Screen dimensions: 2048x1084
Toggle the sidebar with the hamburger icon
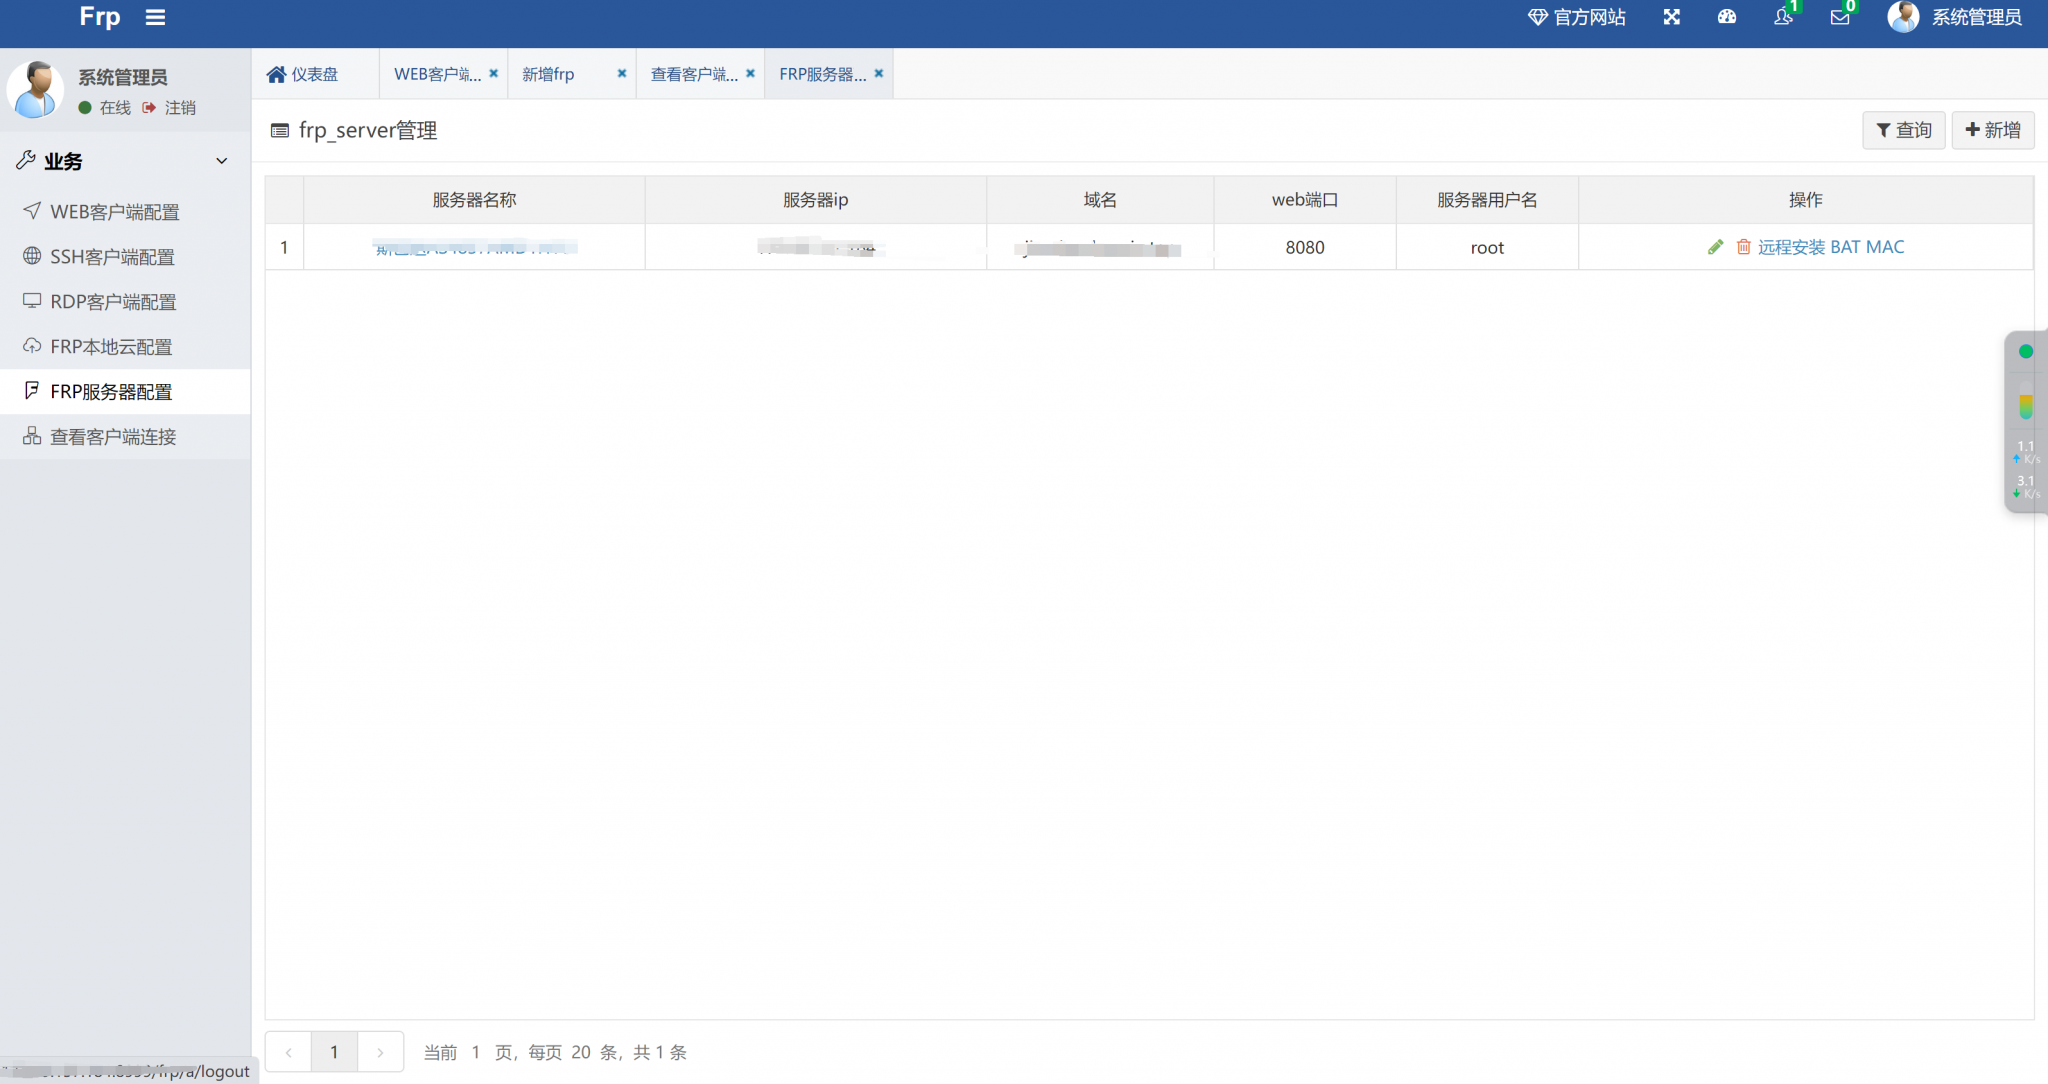(156, 16)
